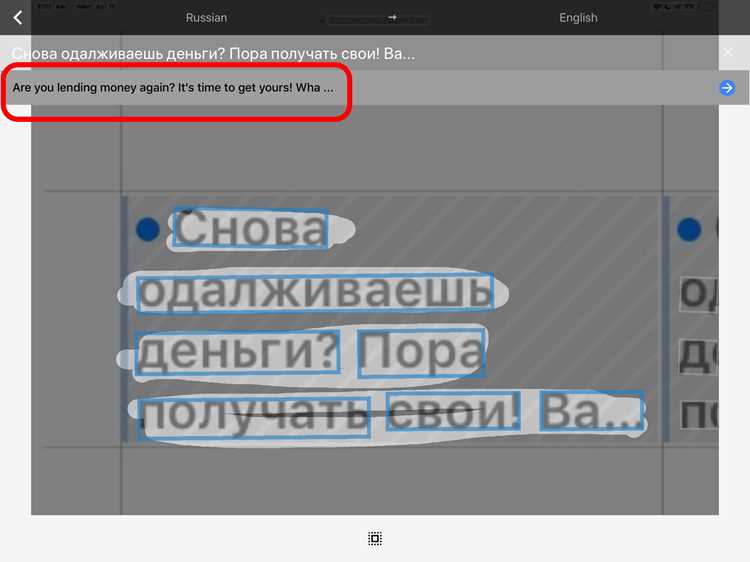Tap the Russian source text line
Viewport: 750px width, 562px height.
tap(213, 54)
